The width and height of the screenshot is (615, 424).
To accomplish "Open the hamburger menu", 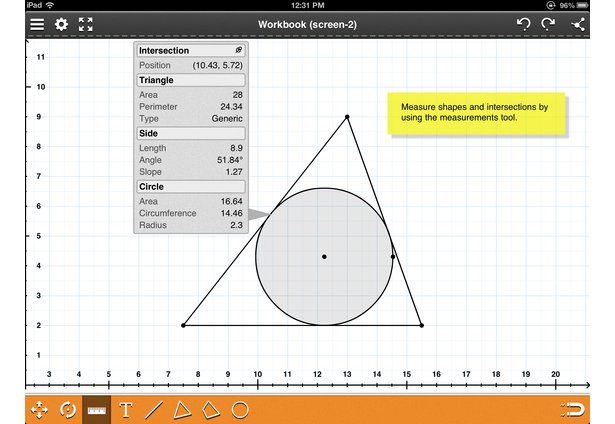I will [37, 24].
